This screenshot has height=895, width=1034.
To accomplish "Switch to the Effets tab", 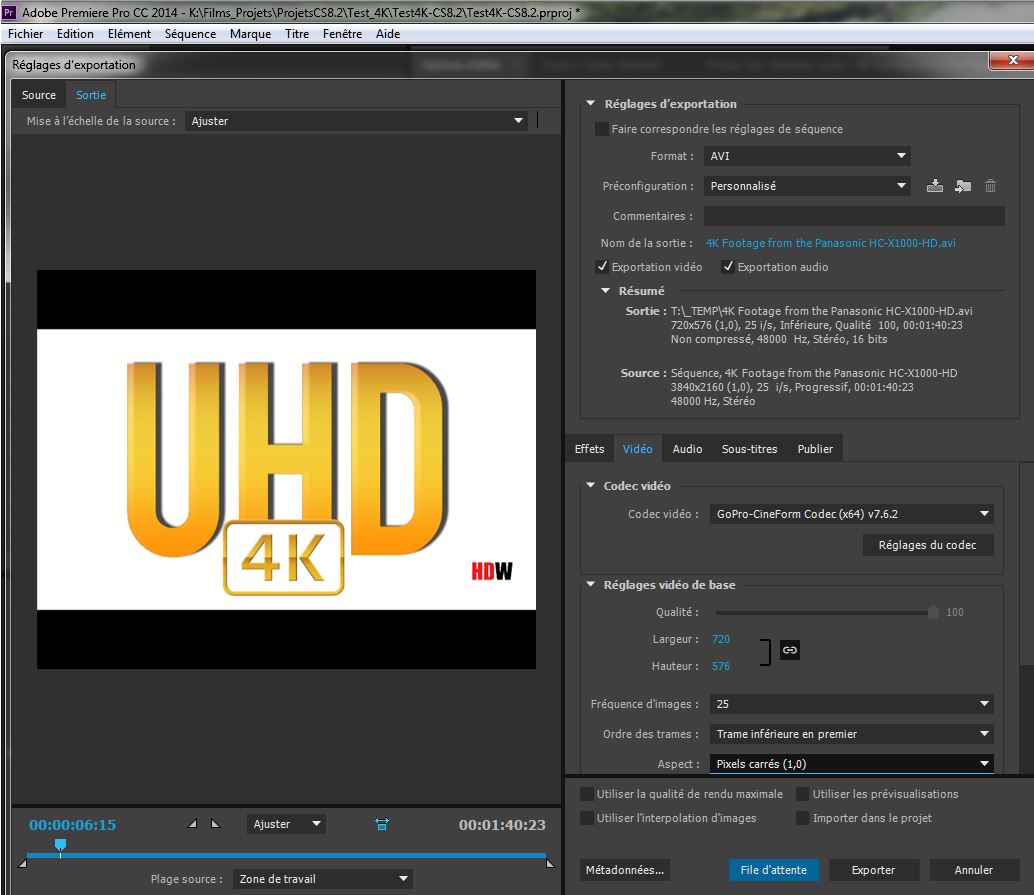I will click(x=590, y=448).
